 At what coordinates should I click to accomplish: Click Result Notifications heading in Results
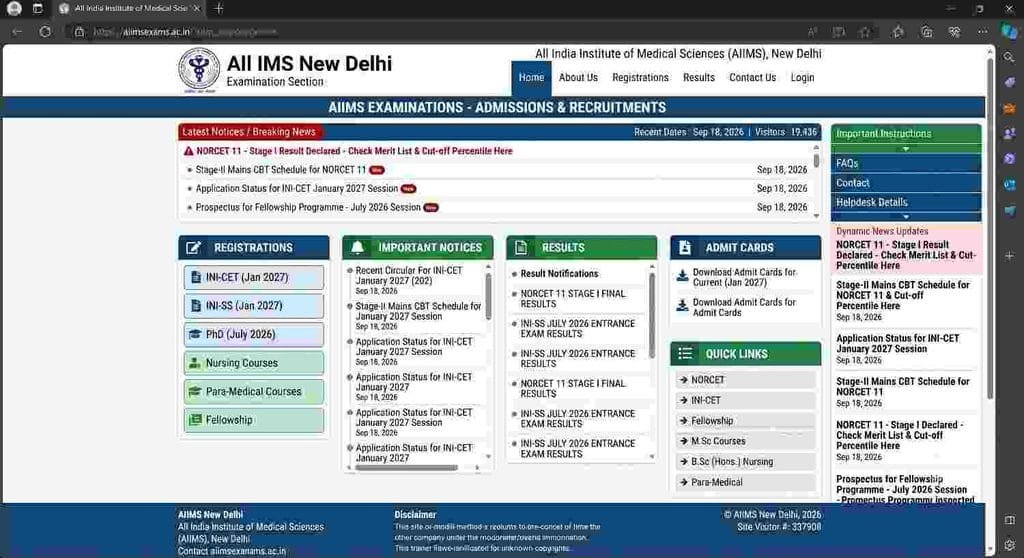[x=559, y=274]
